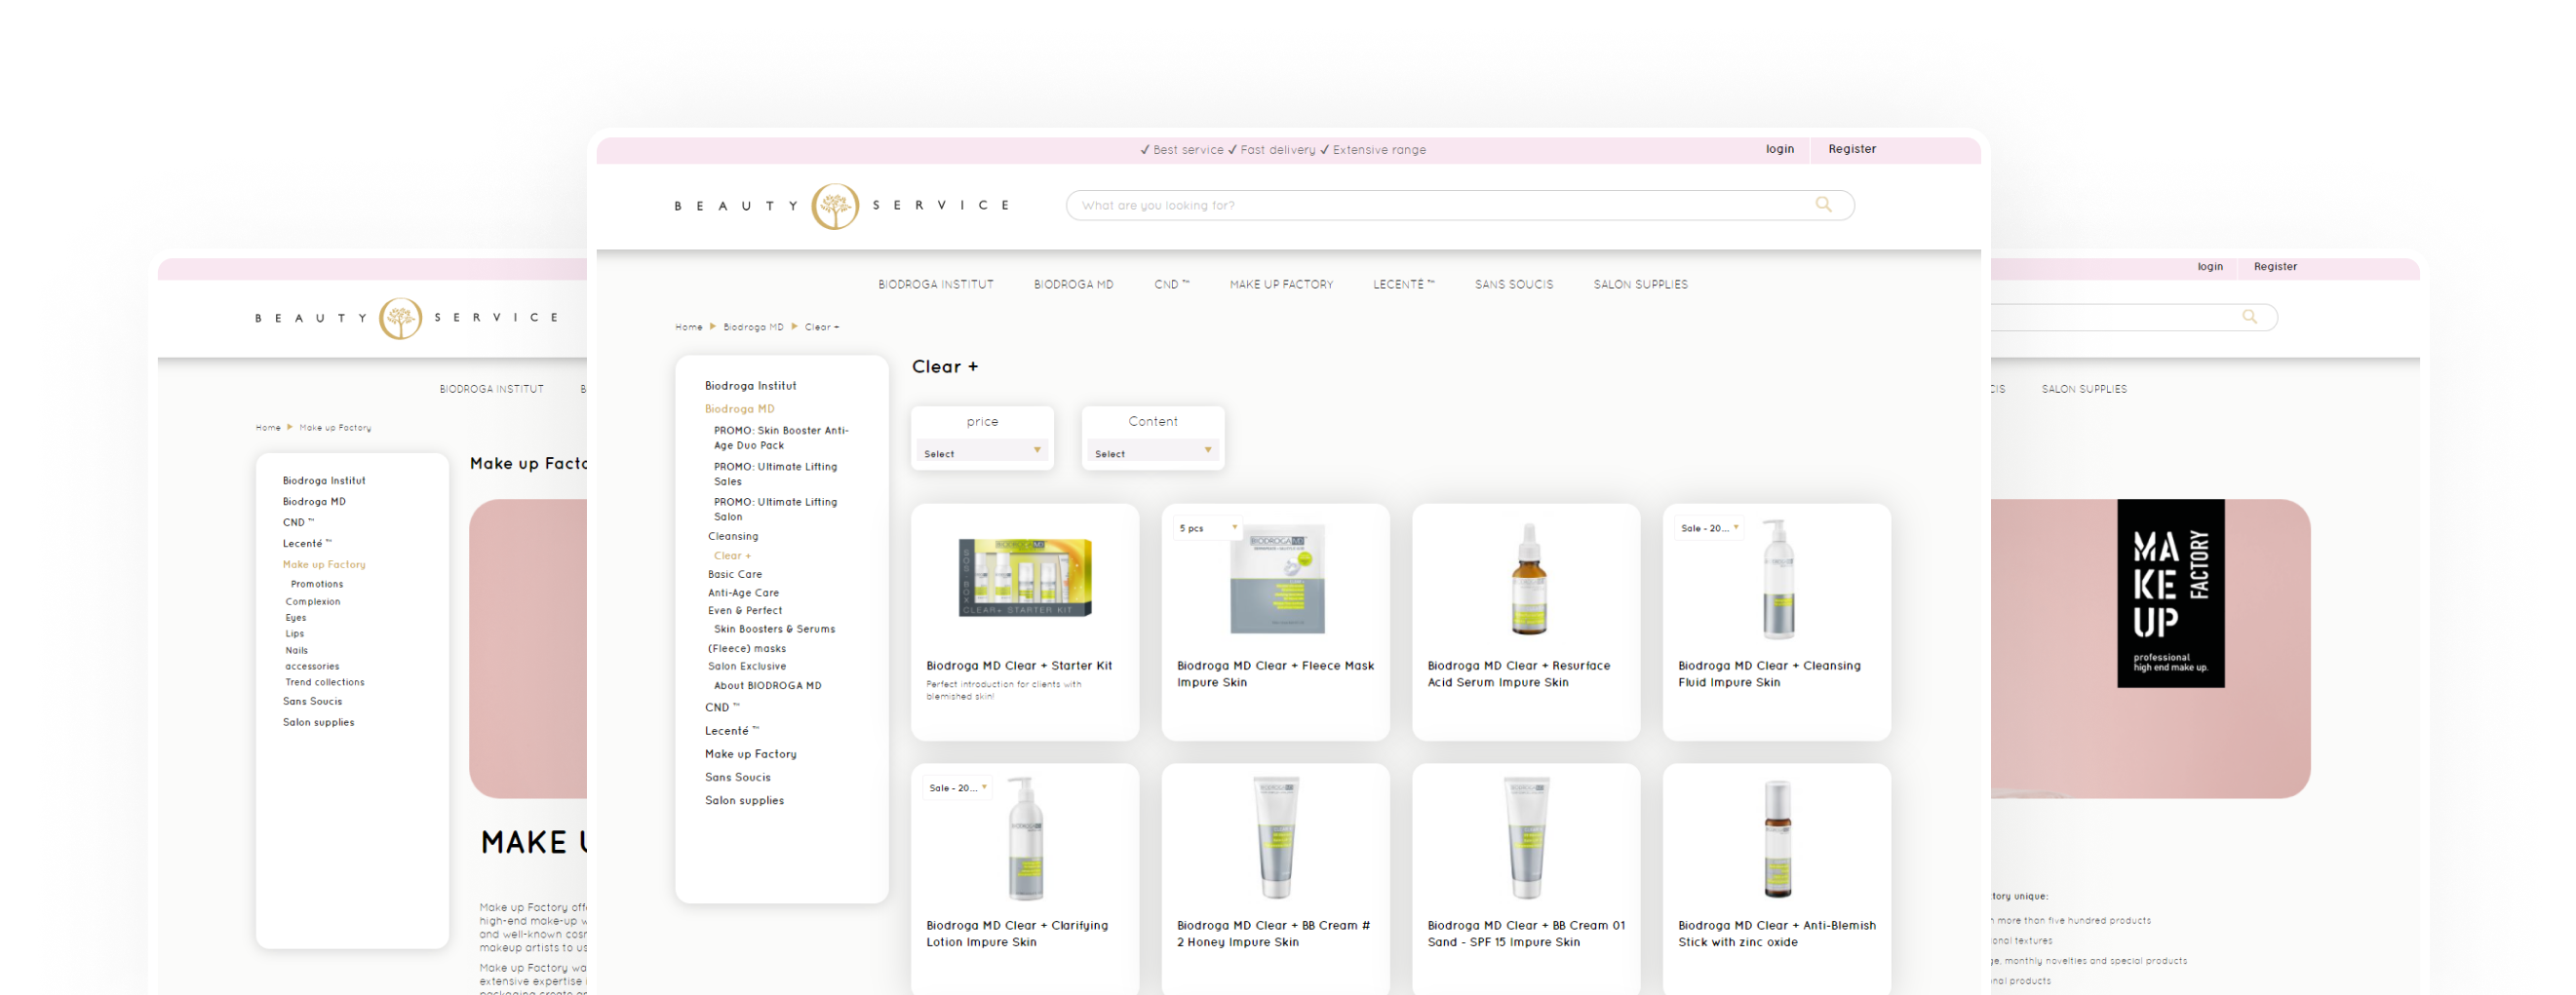2576x995 pixels.
Task: Click the search magnifier icon in the front window
Action: click(1823, 204)
